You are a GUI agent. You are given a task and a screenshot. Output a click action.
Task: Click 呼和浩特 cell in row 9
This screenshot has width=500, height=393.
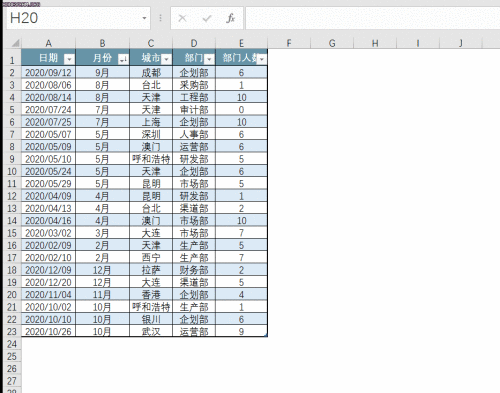pos(151,159)
